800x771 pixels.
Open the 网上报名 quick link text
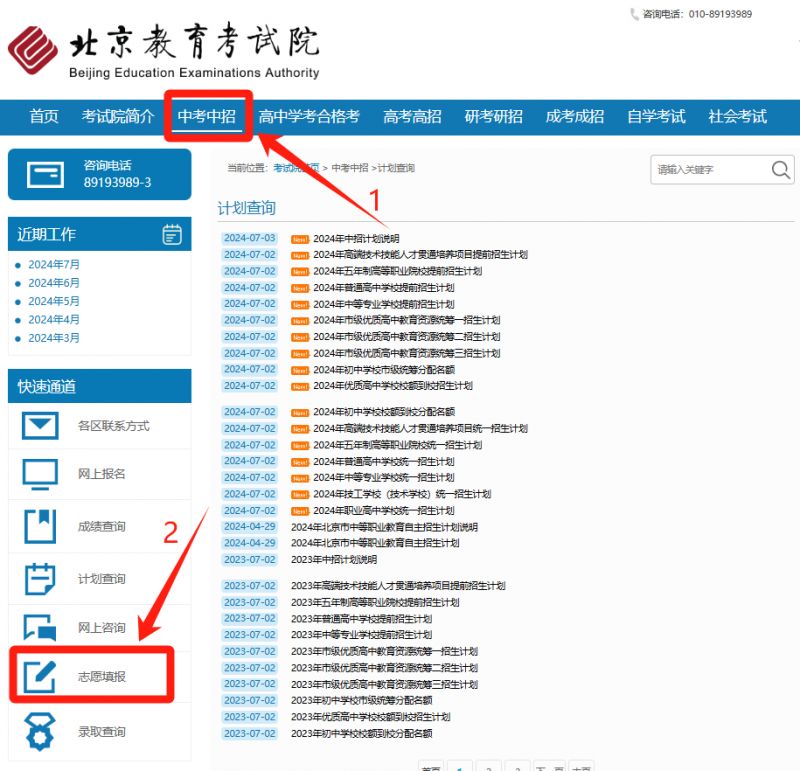pos(102,474)
